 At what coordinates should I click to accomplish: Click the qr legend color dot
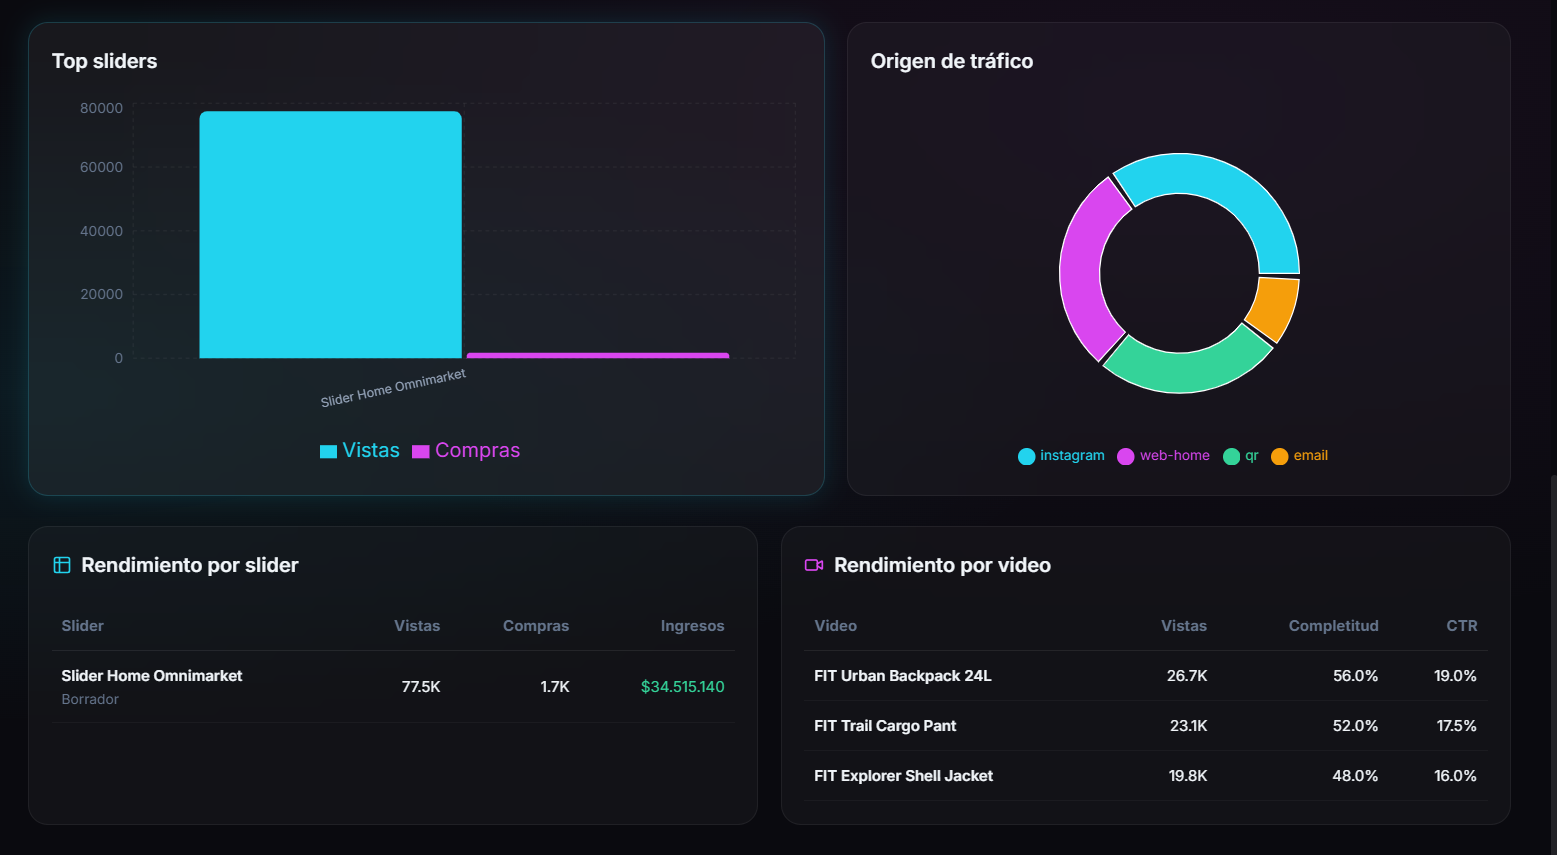[1231, 456]
